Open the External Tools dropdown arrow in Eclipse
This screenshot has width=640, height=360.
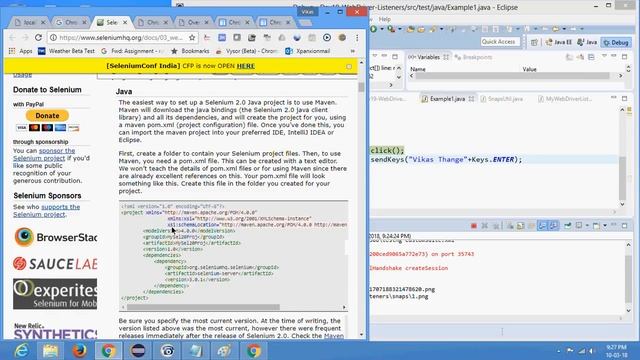pos(400,29)
